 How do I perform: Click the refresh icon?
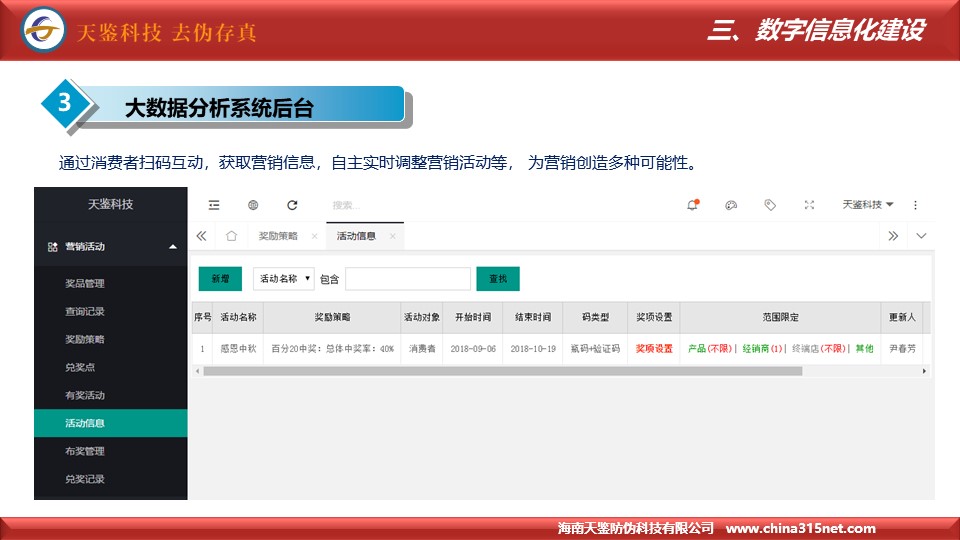[292, 205]
